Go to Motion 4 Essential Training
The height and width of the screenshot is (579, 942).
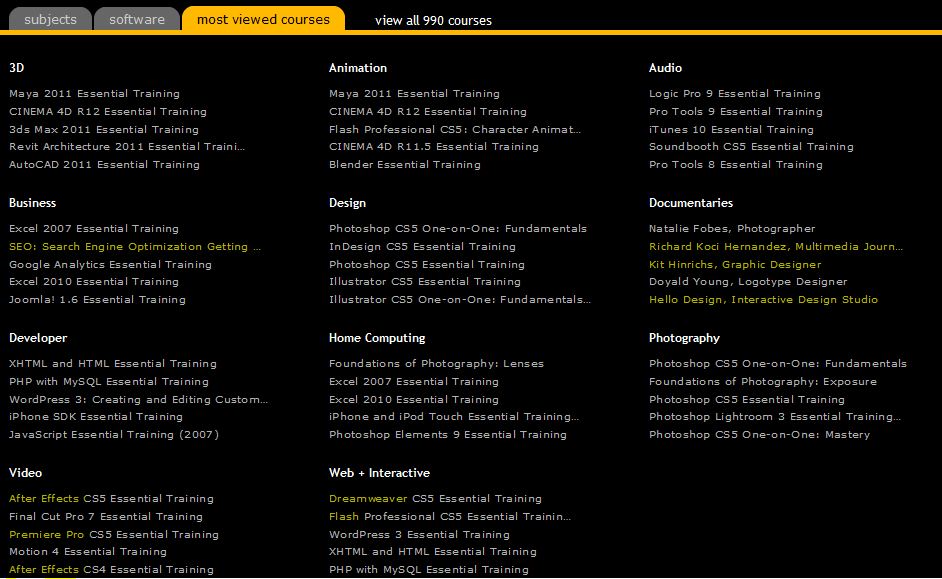point(88,552)
